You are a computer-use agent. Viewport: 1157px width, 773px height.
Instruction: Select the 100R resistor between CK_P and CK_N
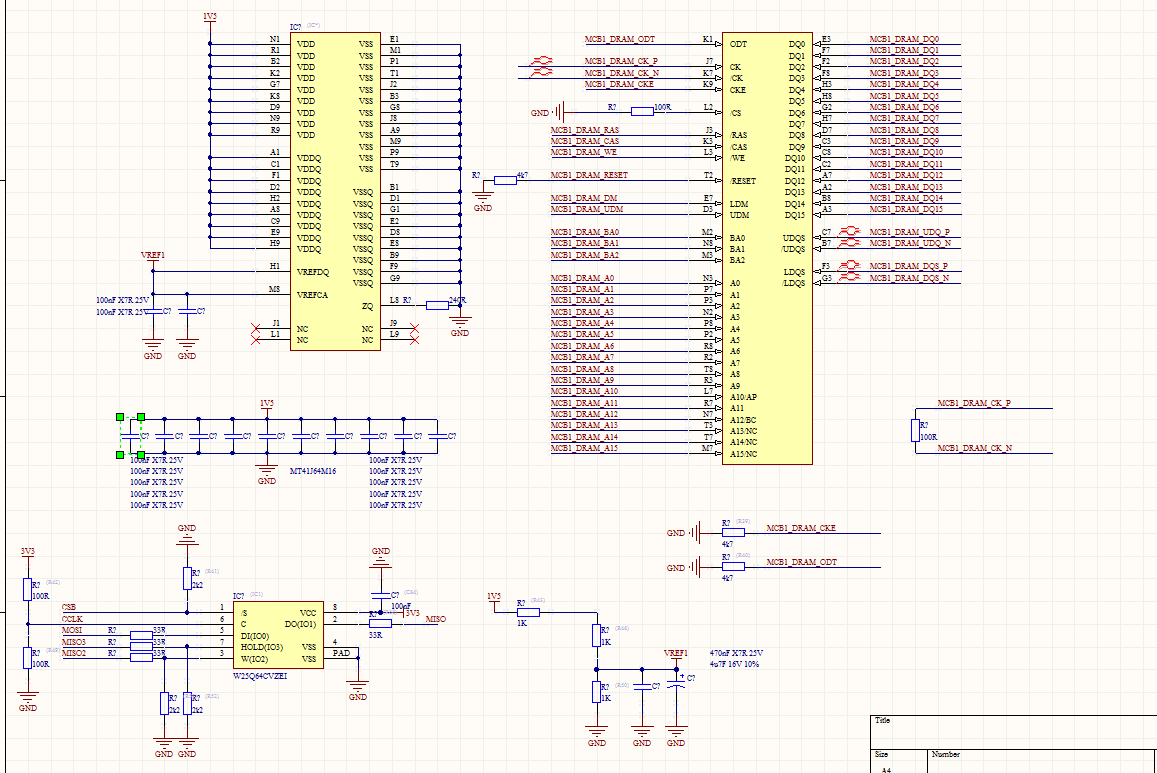coord(915,431)
